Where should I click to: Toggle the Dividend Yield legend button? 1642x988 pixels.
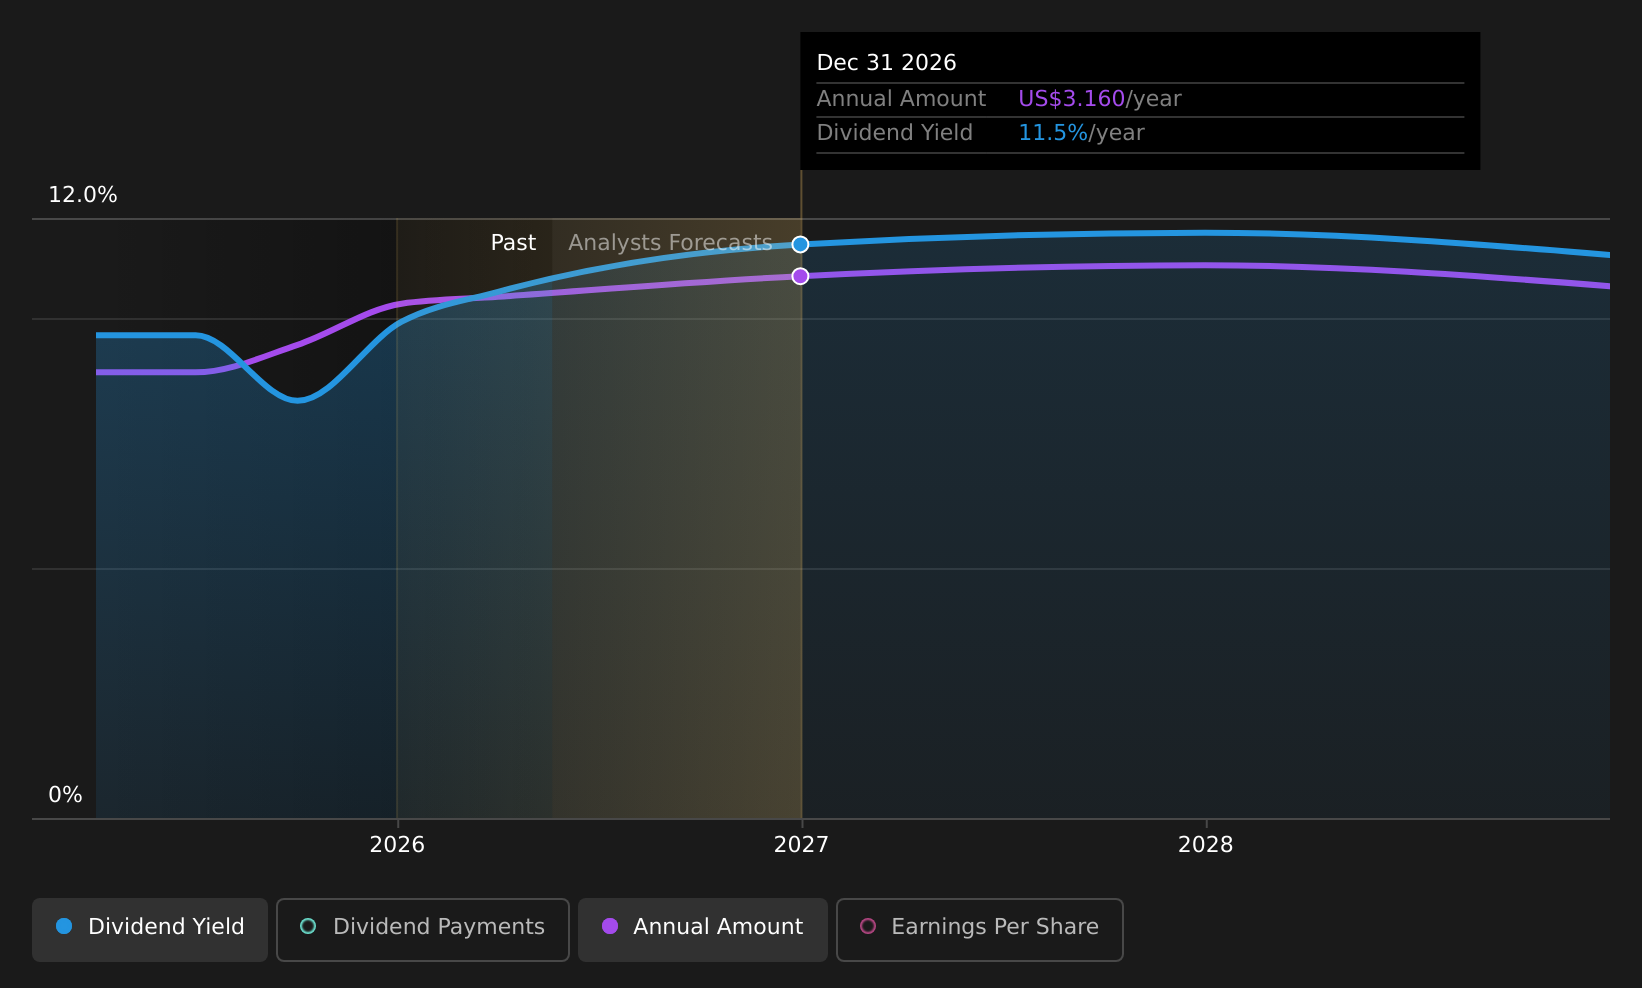(150, 929)
